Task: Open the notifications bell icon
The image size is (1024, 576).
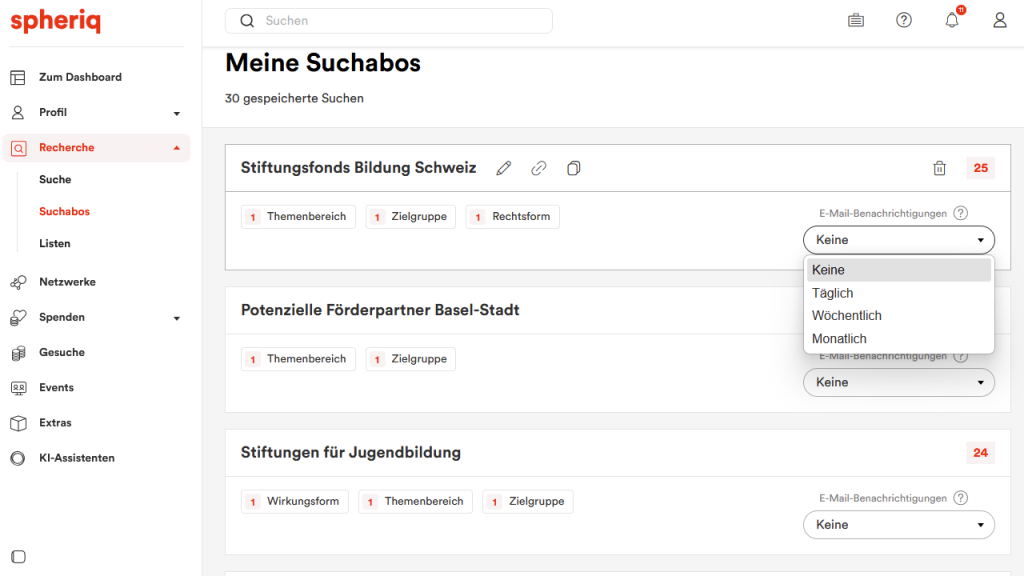Action: click(952, 20)
